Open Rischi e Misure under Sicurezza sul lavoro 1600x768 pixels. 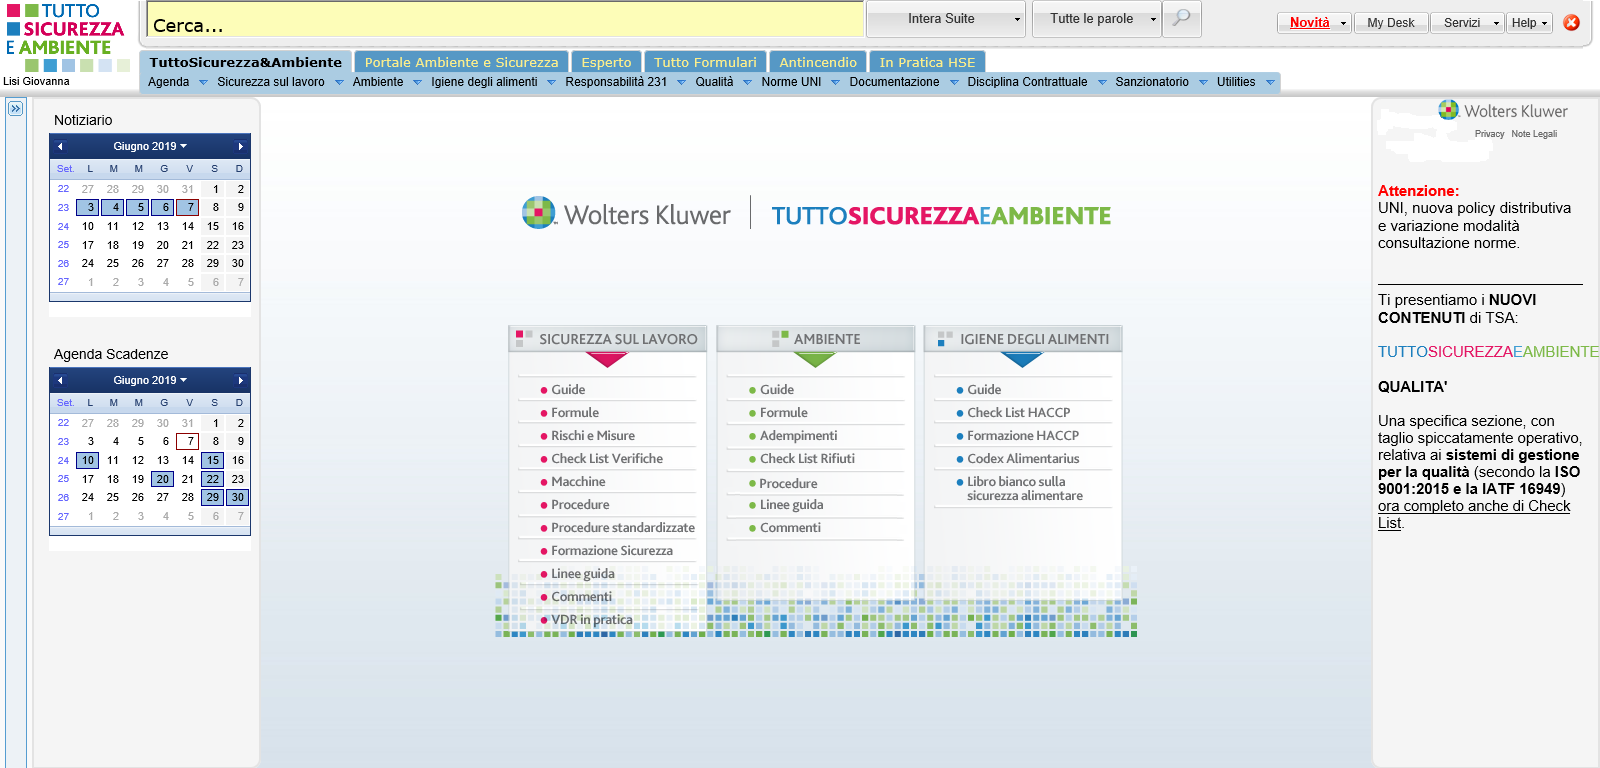click(593, 436)
